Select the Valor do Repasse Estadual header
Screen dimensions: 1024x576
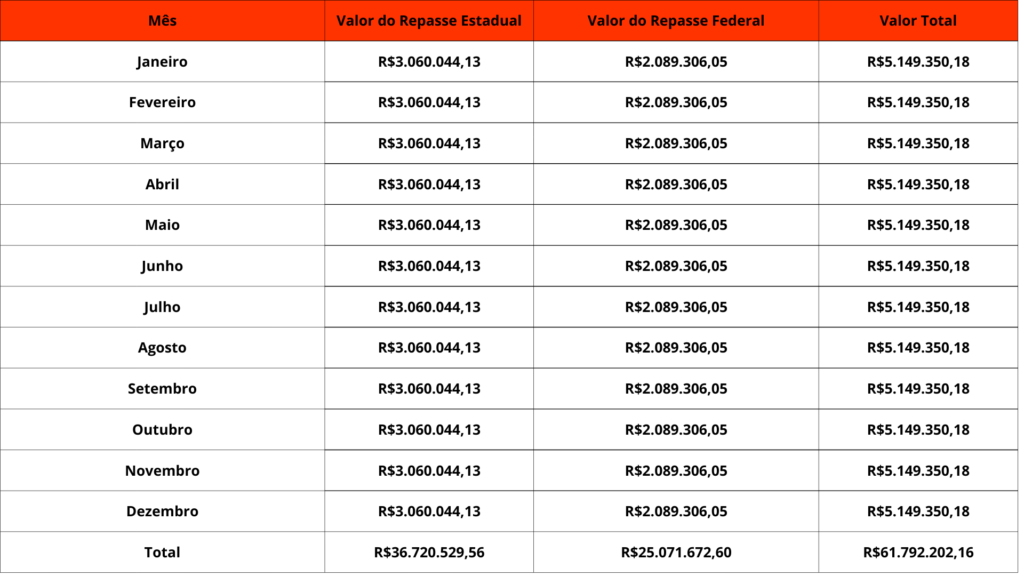(429, 21)
